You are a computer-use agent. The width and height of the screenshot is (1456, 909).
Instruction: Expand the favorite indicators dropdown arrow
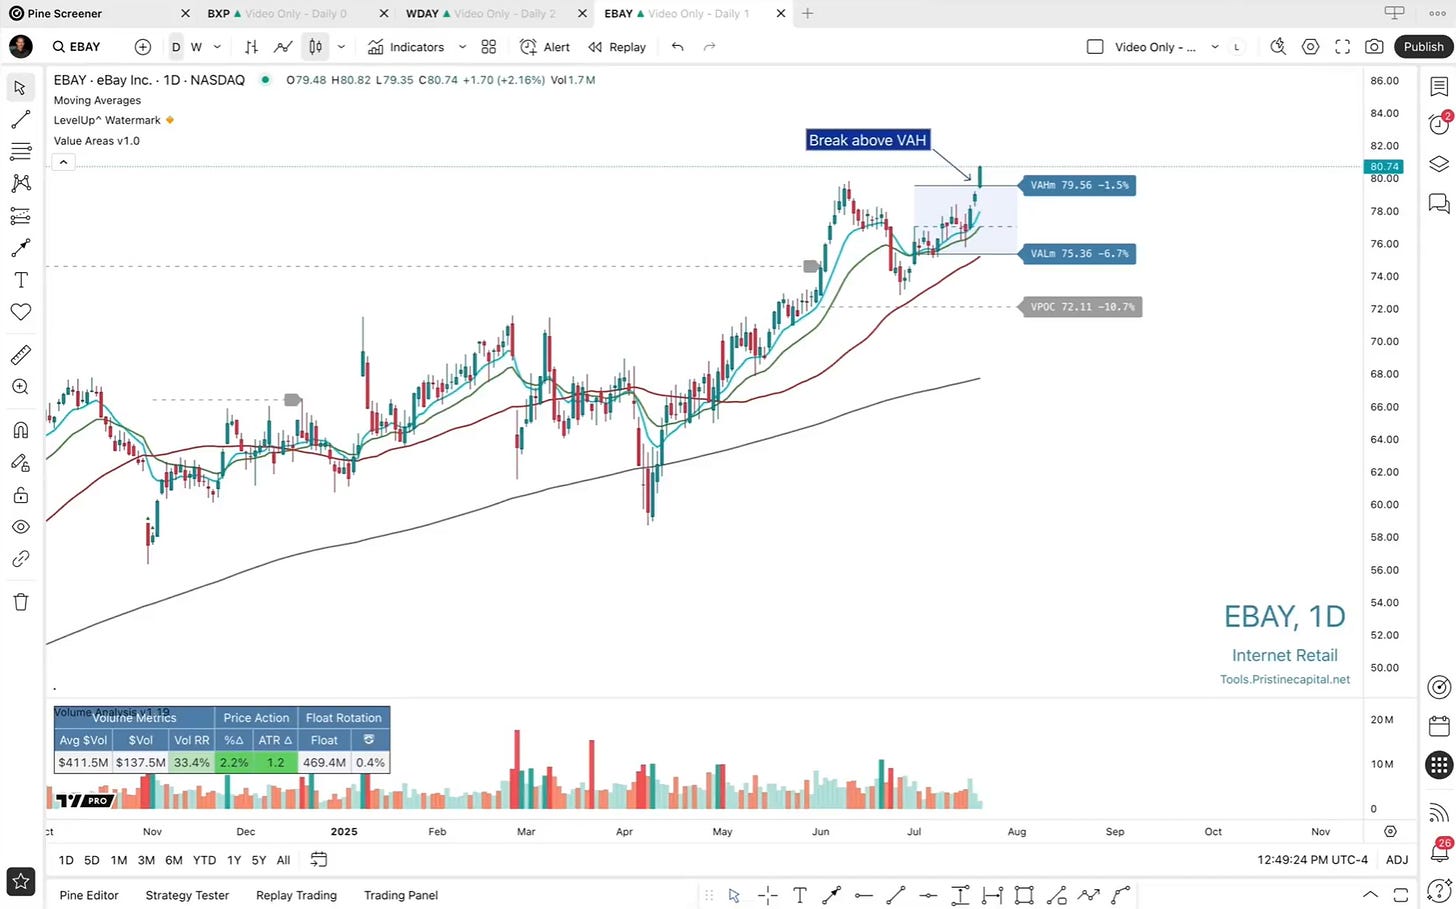pyautogui.click(x=462, y=47)
